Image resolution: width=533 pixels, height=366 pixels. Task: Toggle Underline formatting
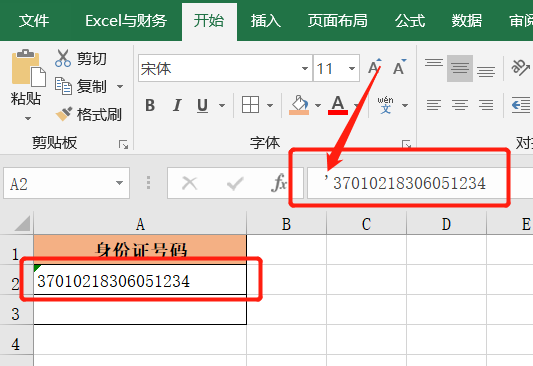pos(202,105)
